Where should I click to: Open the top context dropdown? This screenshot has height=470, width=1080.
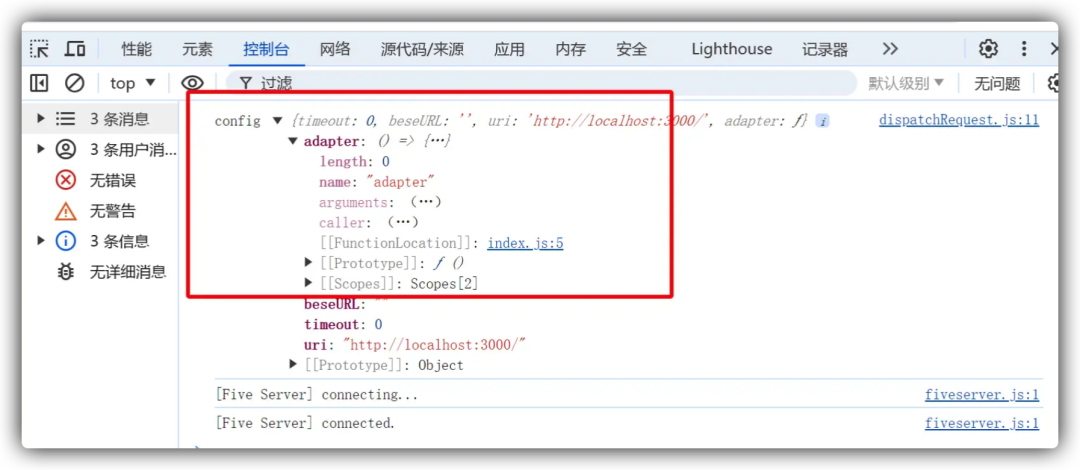click(133, 83)
